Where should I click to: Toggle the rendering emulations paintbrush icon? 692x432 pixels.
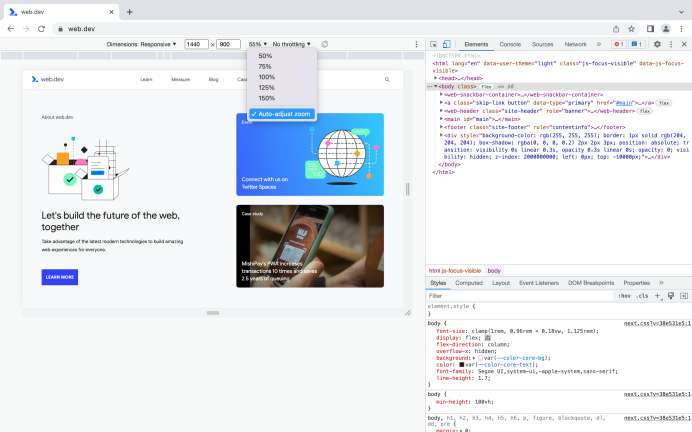click(671, 296)
